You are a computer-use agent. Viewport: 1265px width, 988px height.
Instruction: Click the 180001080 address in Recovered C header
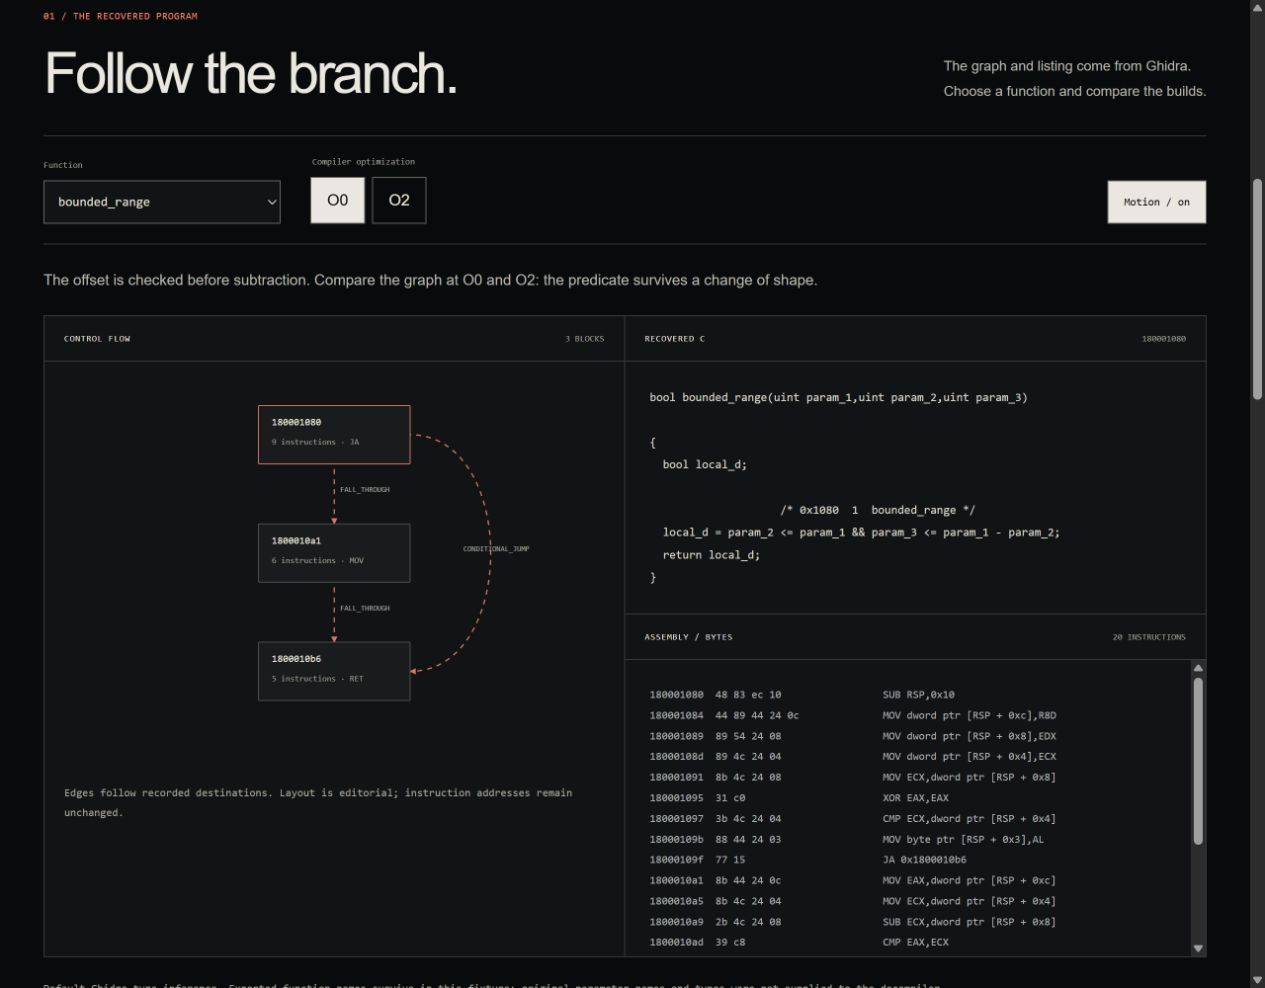click(1164, 339)
